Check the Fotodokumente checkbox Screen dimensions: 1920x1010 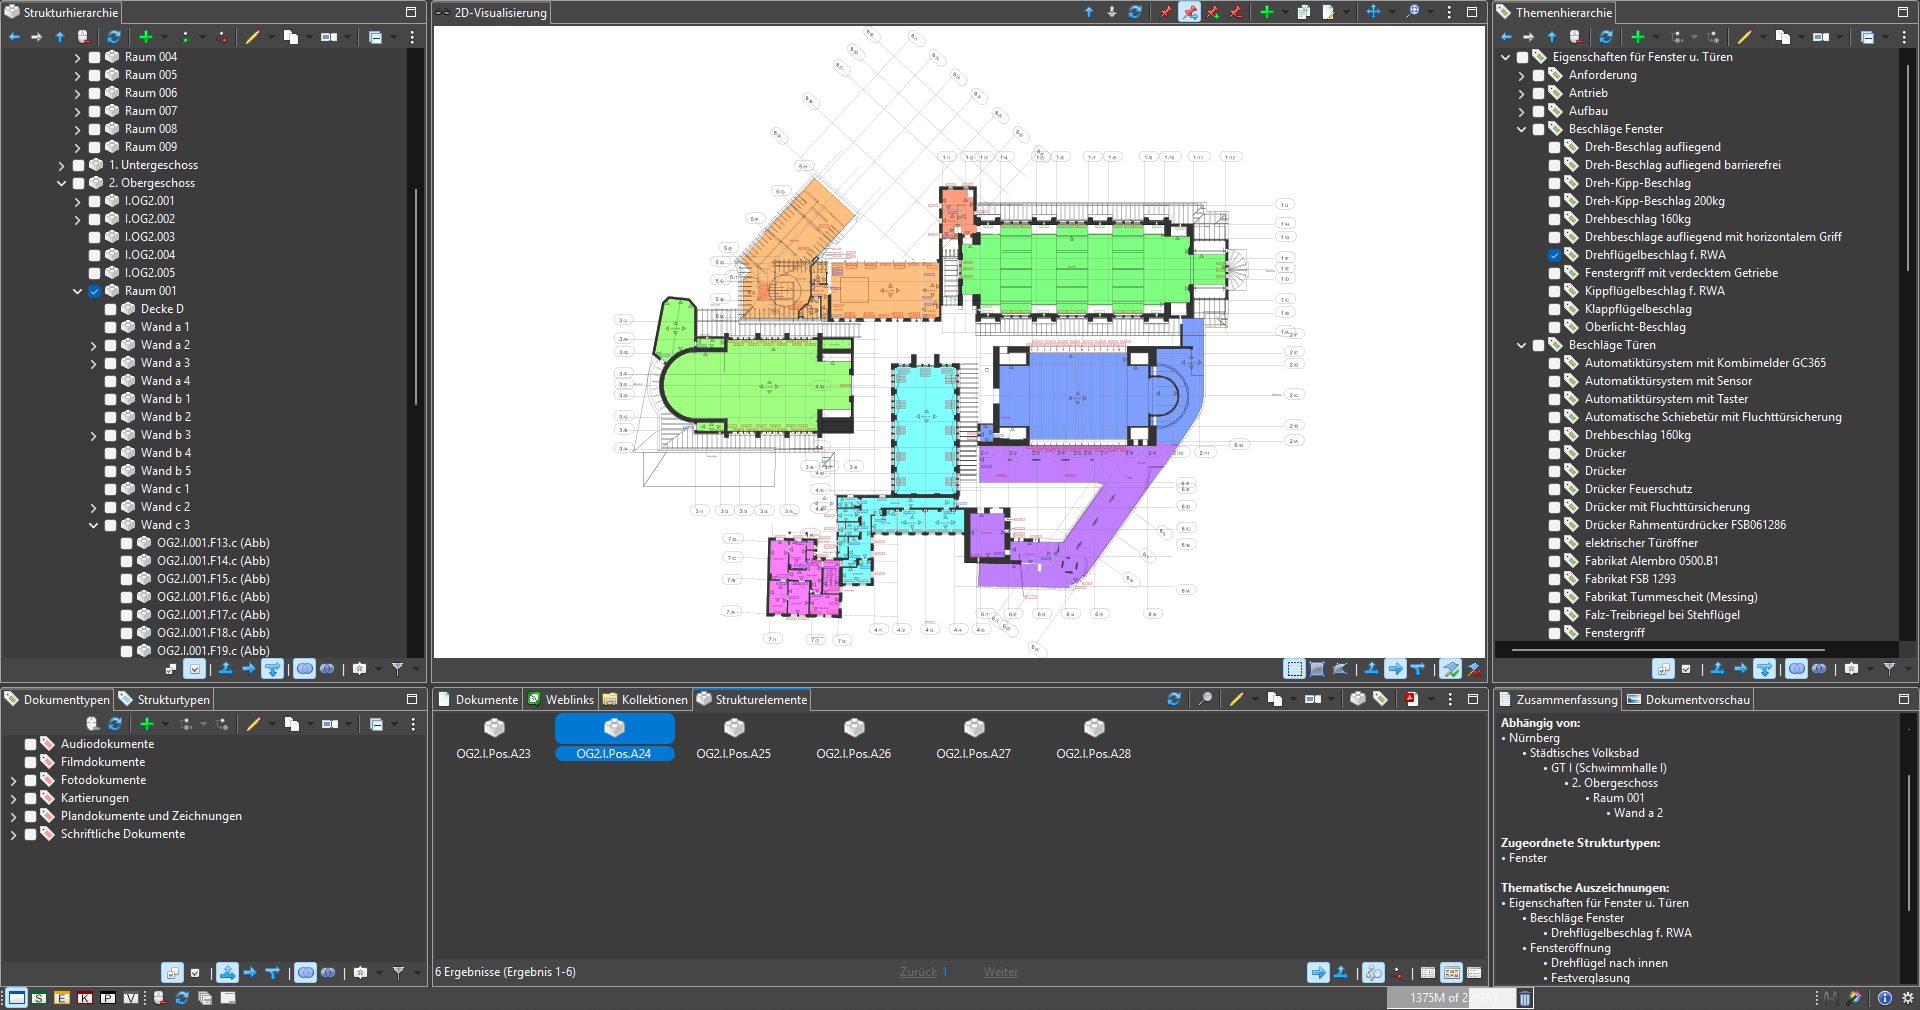(31, 780)
